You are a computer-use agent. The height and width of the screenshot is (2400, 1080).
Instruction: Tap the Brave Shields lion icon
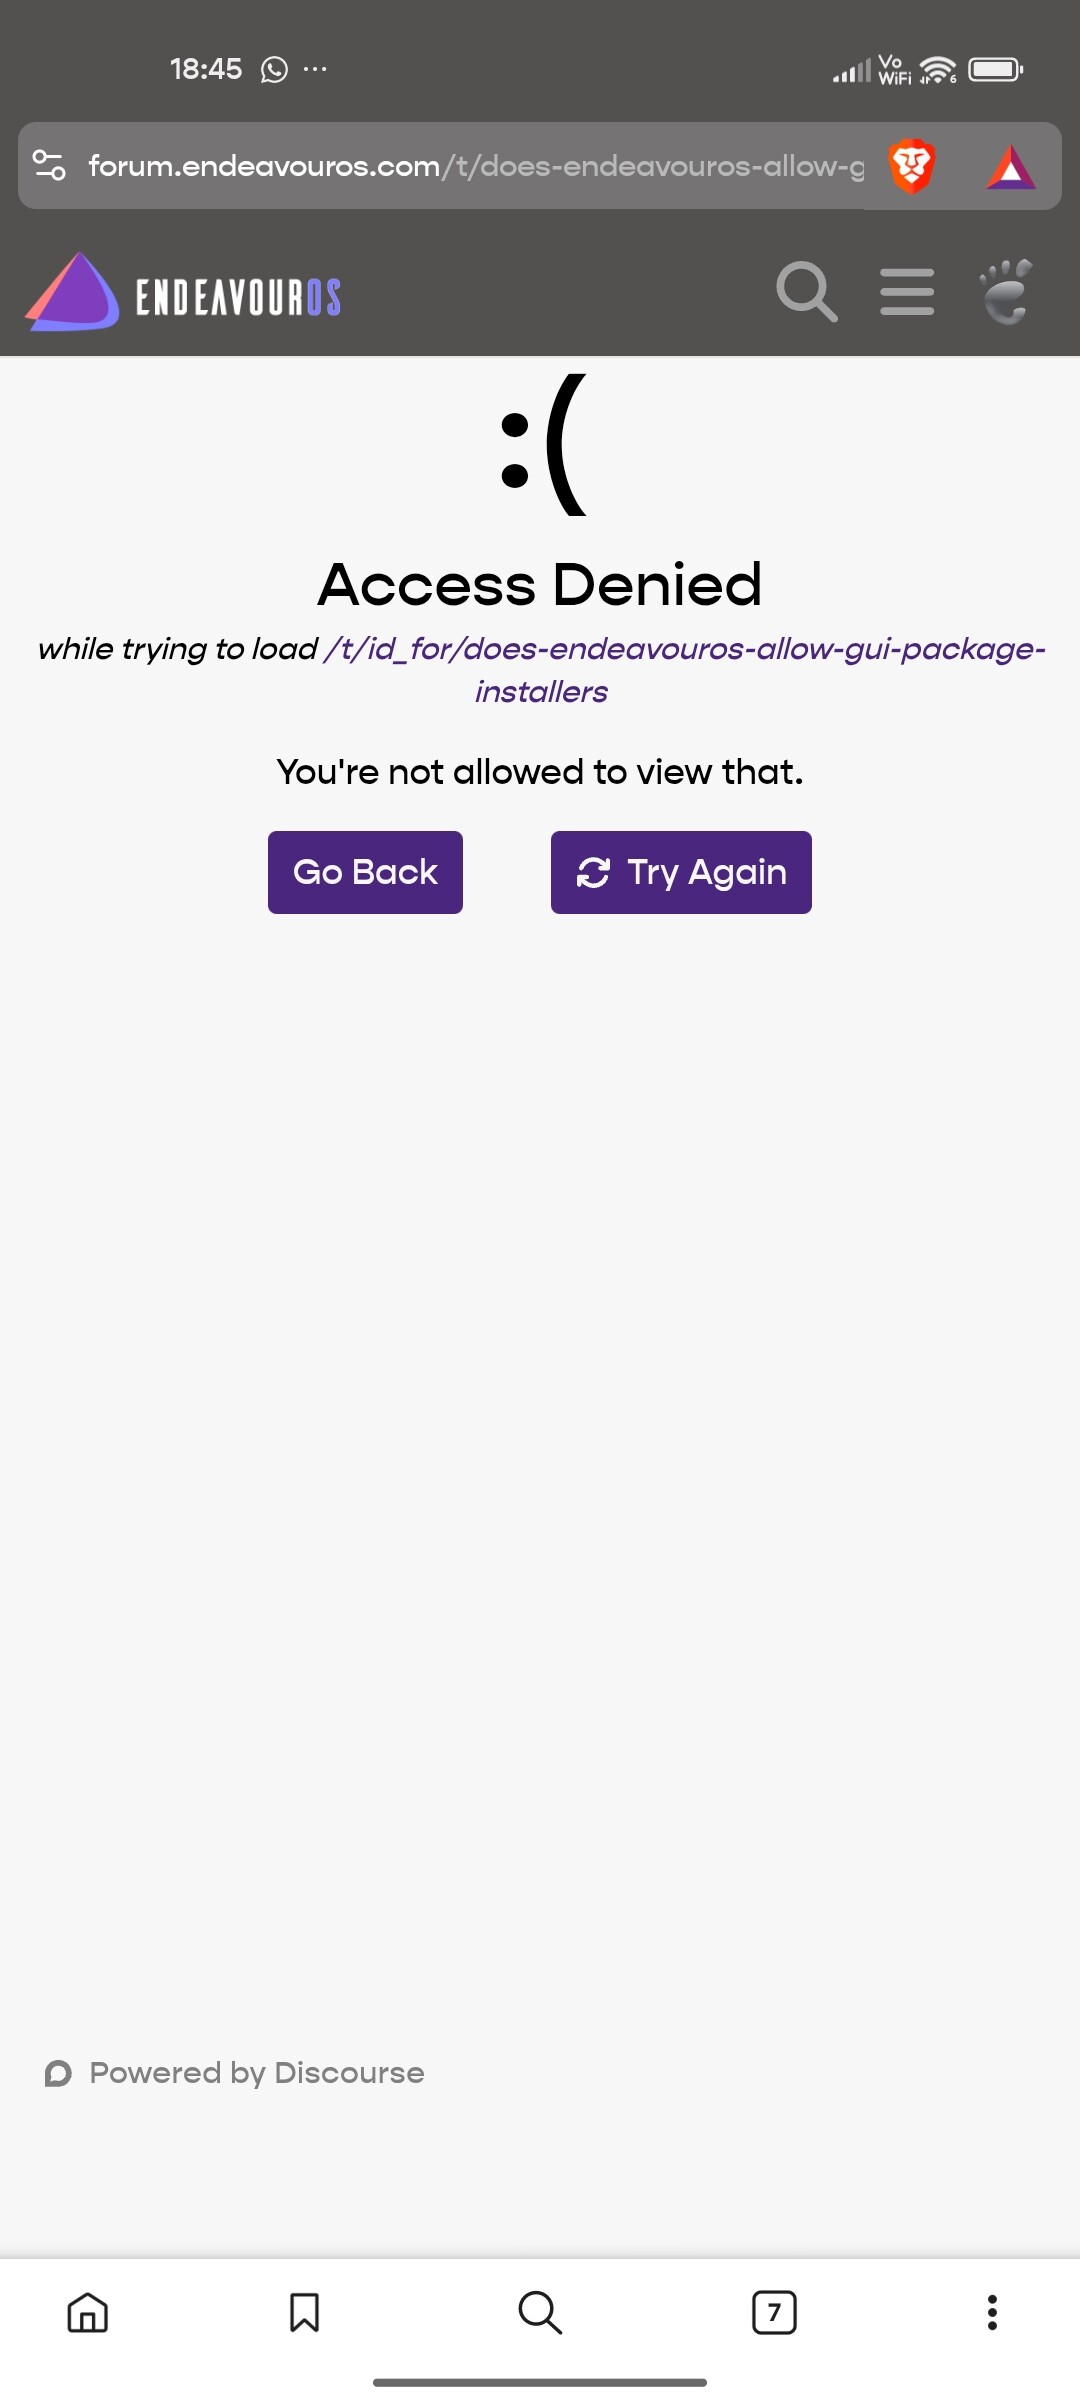pos(912,166)
